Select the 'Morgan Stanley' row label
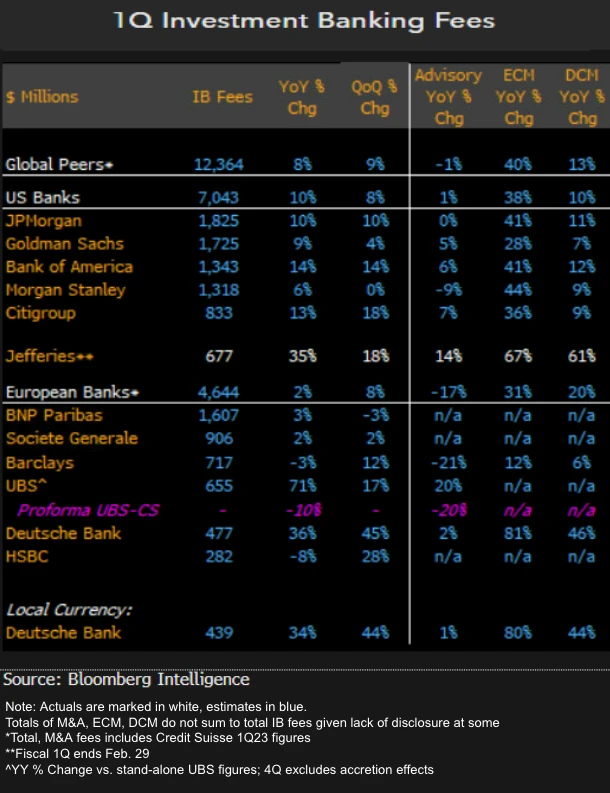Viewport: 610px width, 793px height. 66,290
